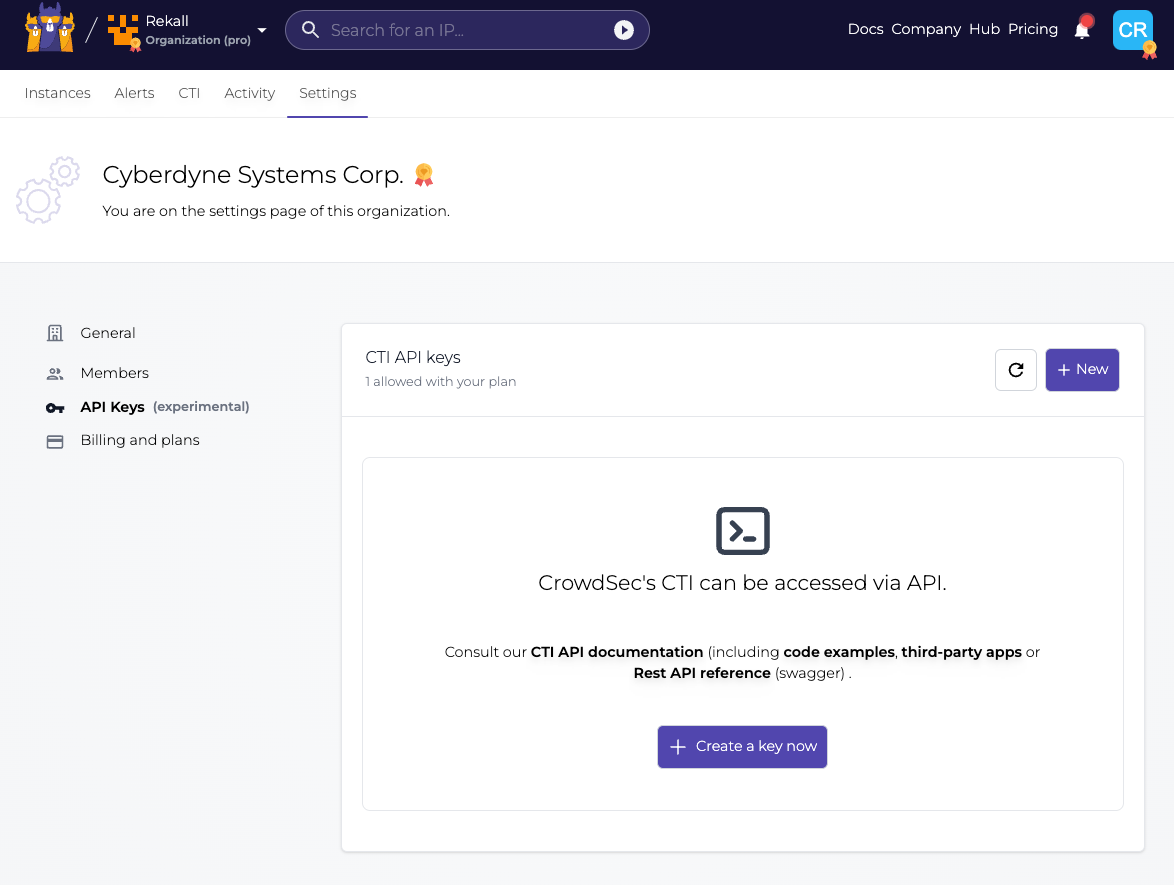Click the CR user avatar

(x=1133, y=30)
